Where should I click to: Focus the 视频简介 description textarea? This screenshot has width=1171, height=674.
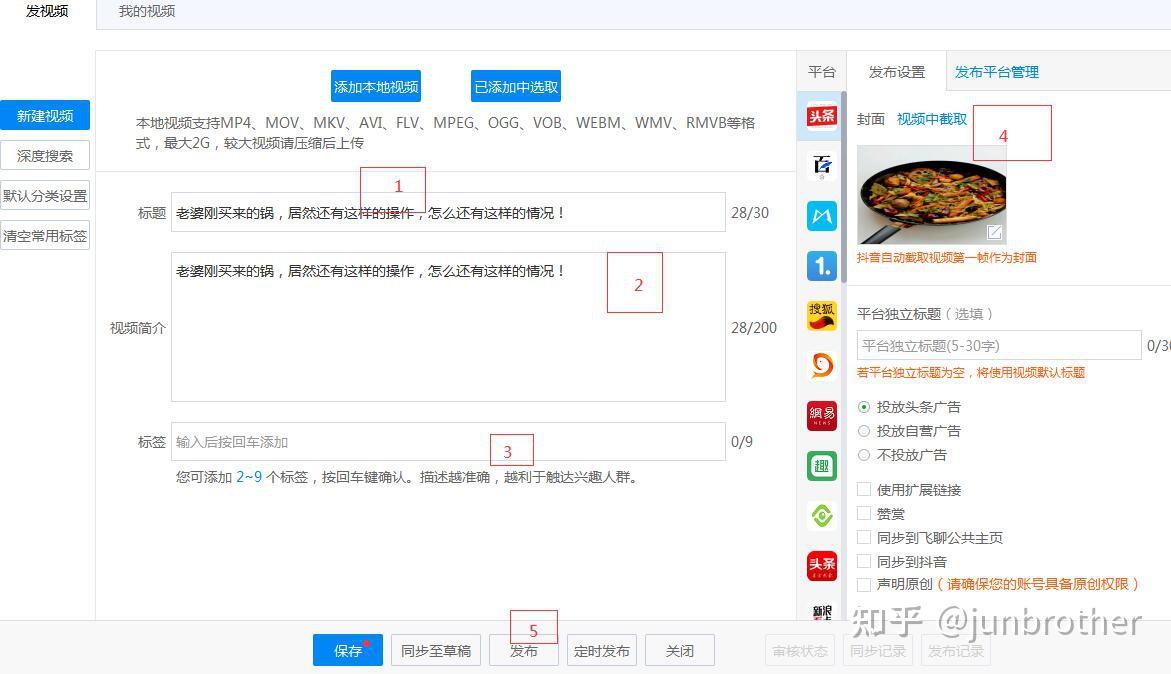tap(448, 327)
